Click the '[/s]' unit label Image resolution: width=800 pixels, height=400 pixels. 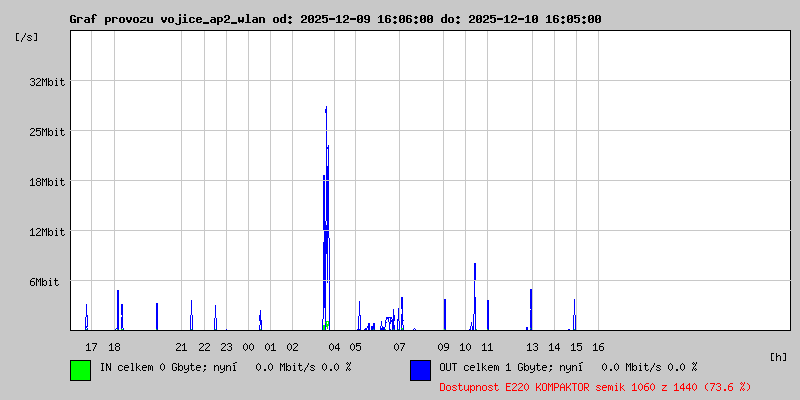pyautogui.click(x=27, y=37)
